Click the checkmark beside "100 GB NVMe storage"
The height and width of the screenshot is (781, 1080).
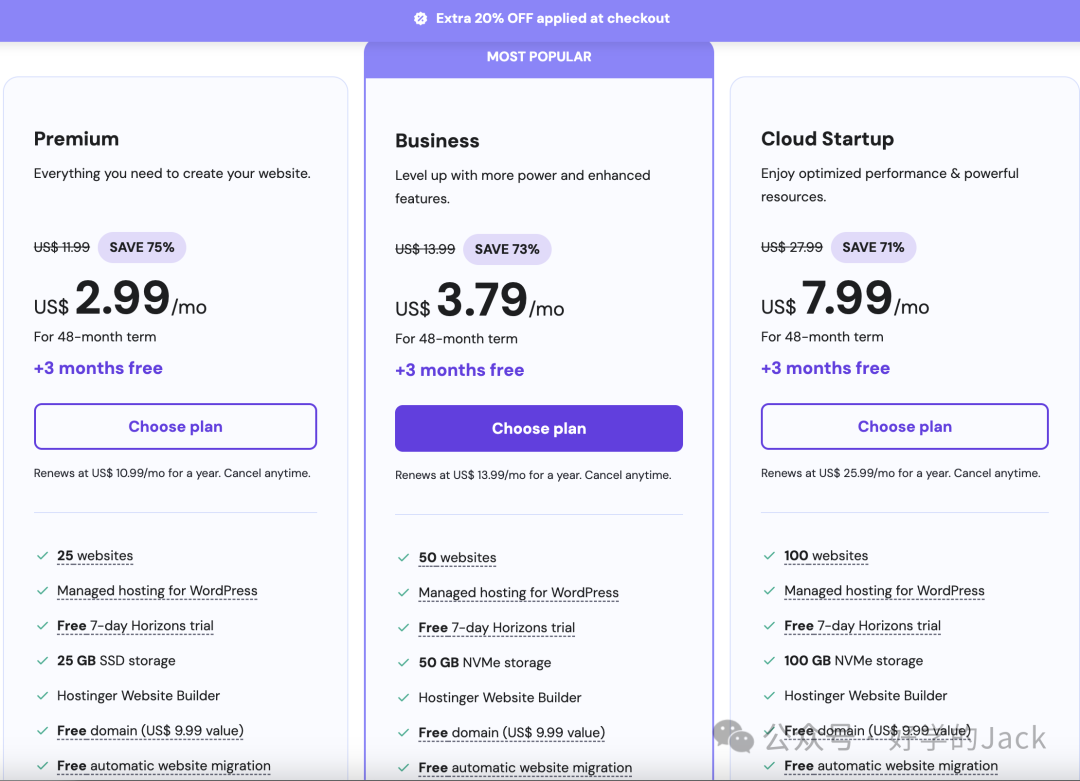point(769,661)
